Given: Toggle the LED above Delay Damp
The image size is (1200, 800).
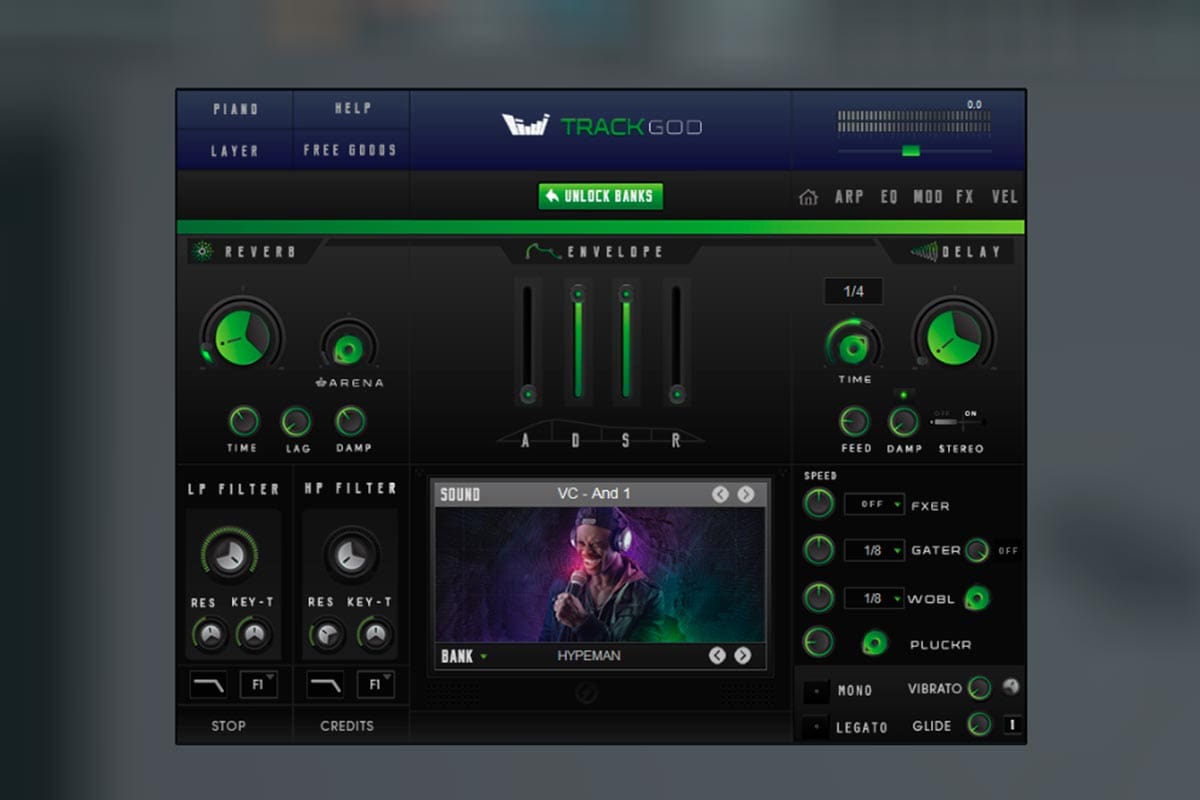Looking at the screenshot, I should pos(902,394).
